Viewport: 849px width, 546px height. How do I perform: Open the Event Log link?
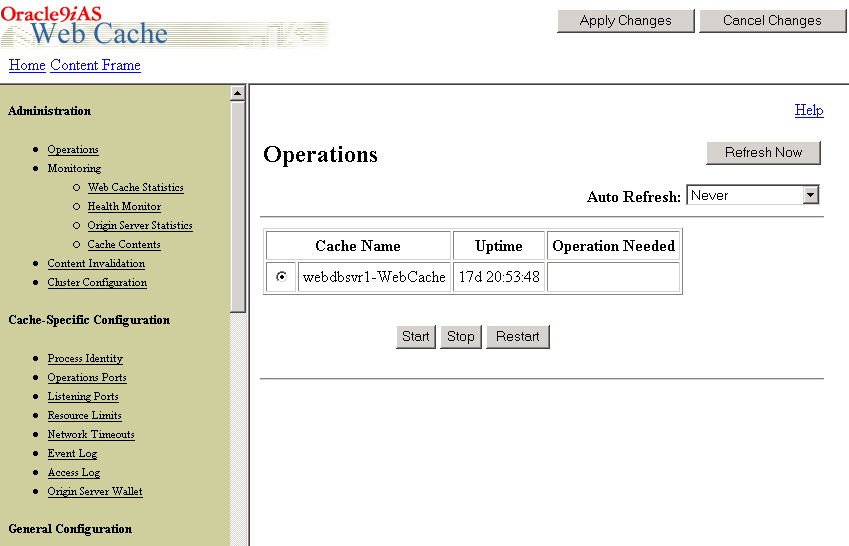coord(73,453)
